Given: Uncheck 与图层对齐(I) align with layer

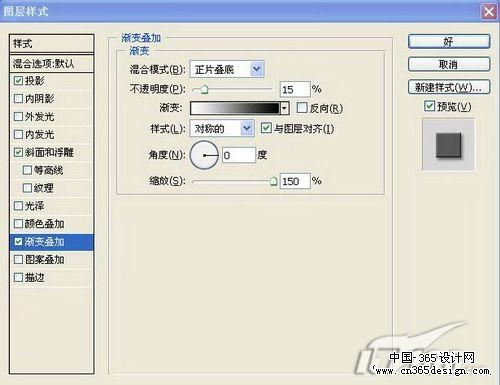Looking at the screenshot, I should [x=266, y=128].
